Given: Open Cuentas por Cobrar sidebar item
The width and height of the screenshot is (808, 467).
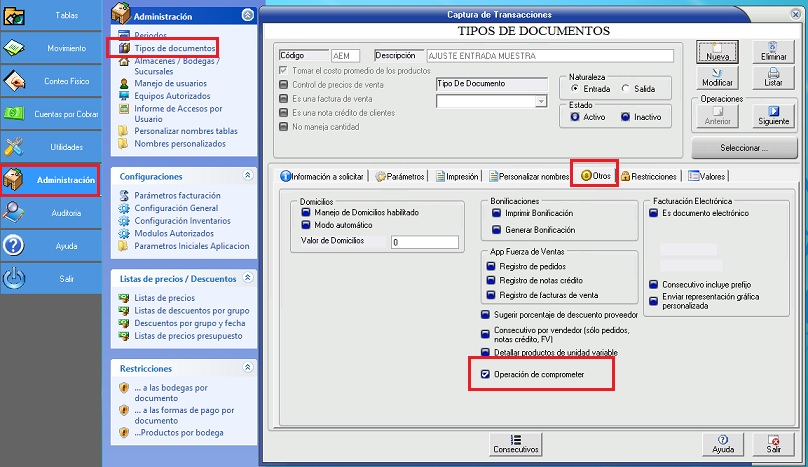Looking at the screenshot, I should (50, 114).
